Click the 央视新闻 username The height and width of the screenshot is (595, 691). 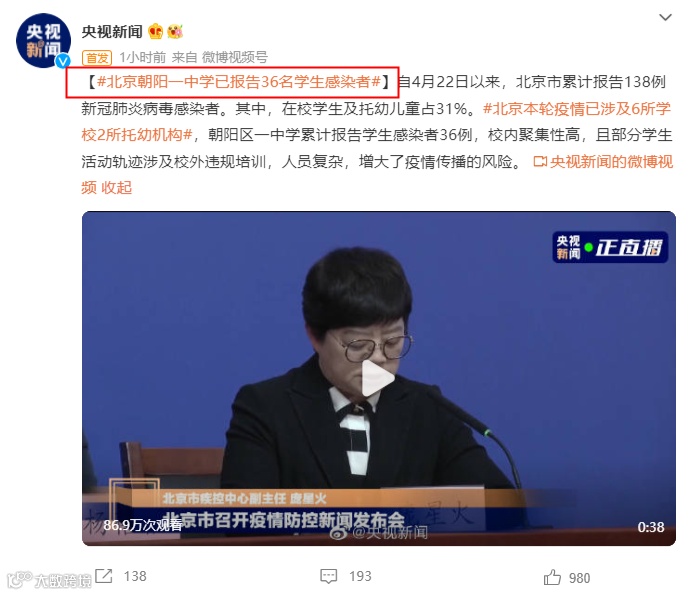pos(112,32)
